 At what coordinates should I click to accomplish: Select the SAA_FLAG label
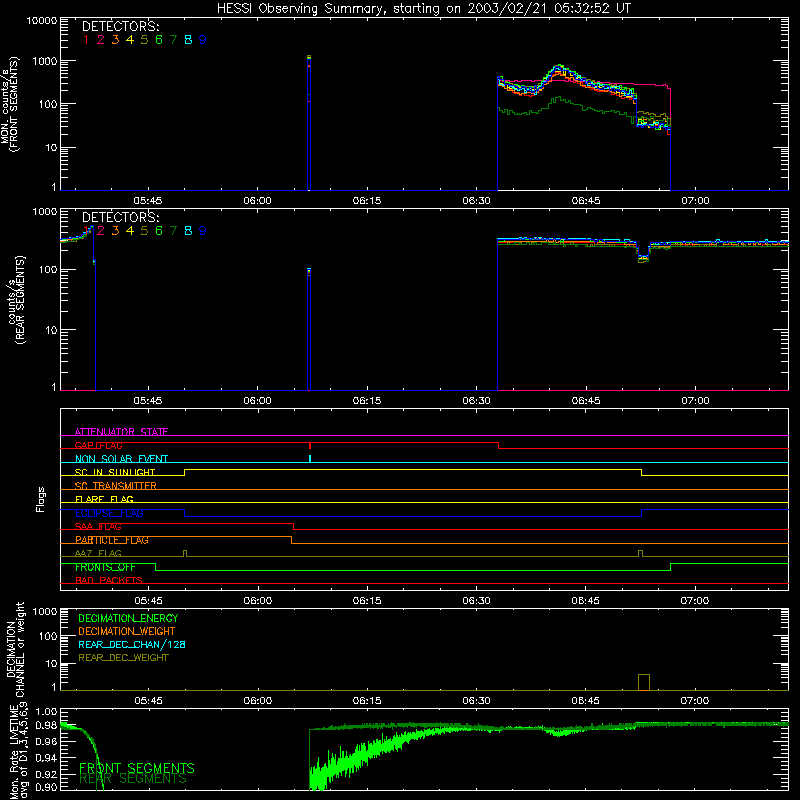point(98,527)
